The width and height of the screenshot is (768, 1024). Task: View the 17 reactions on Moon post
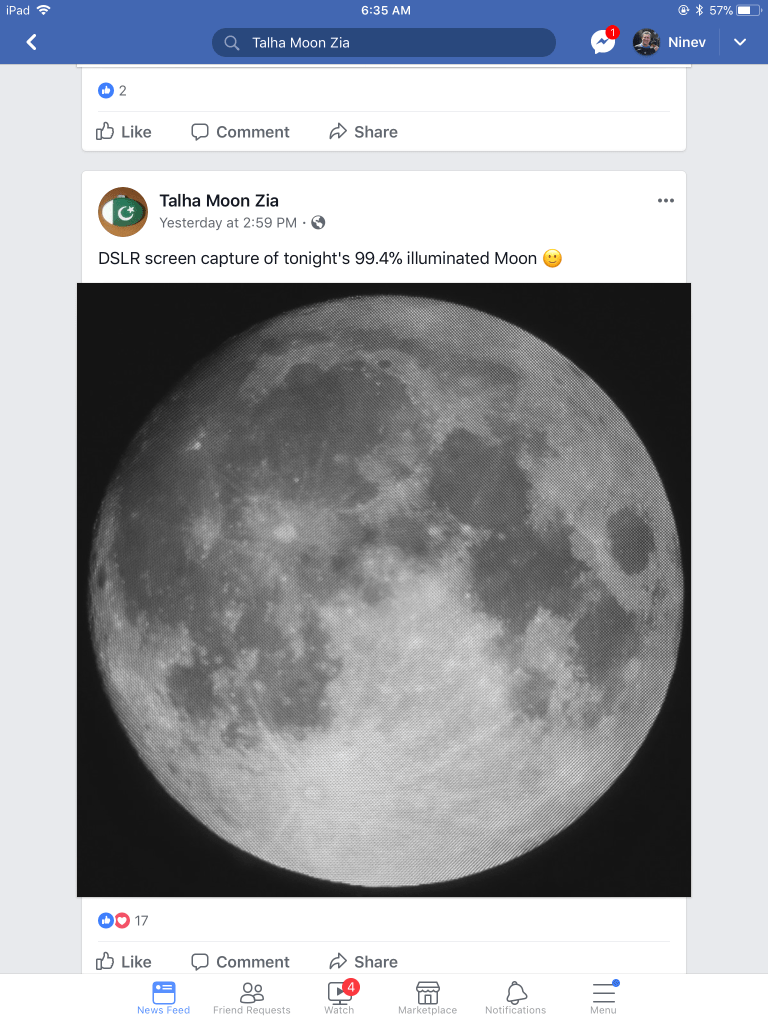coord(123,921)
